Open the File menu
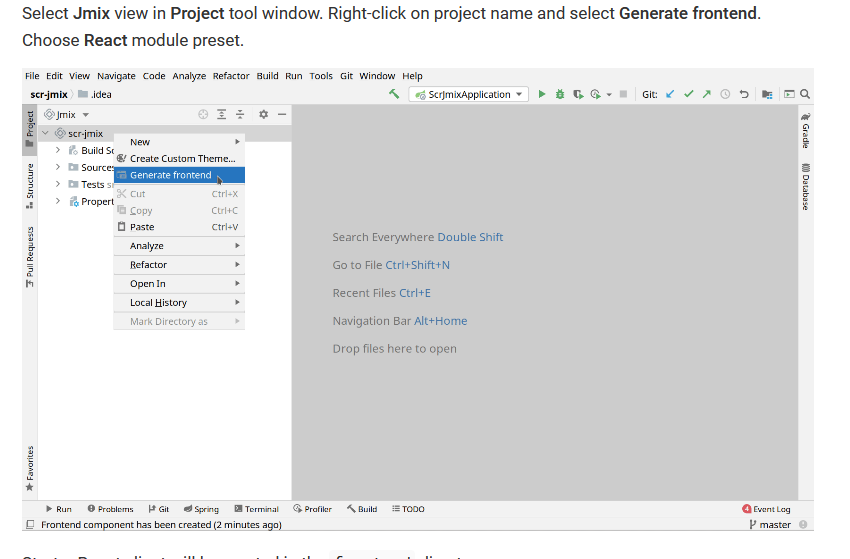 tap(32, 76)
